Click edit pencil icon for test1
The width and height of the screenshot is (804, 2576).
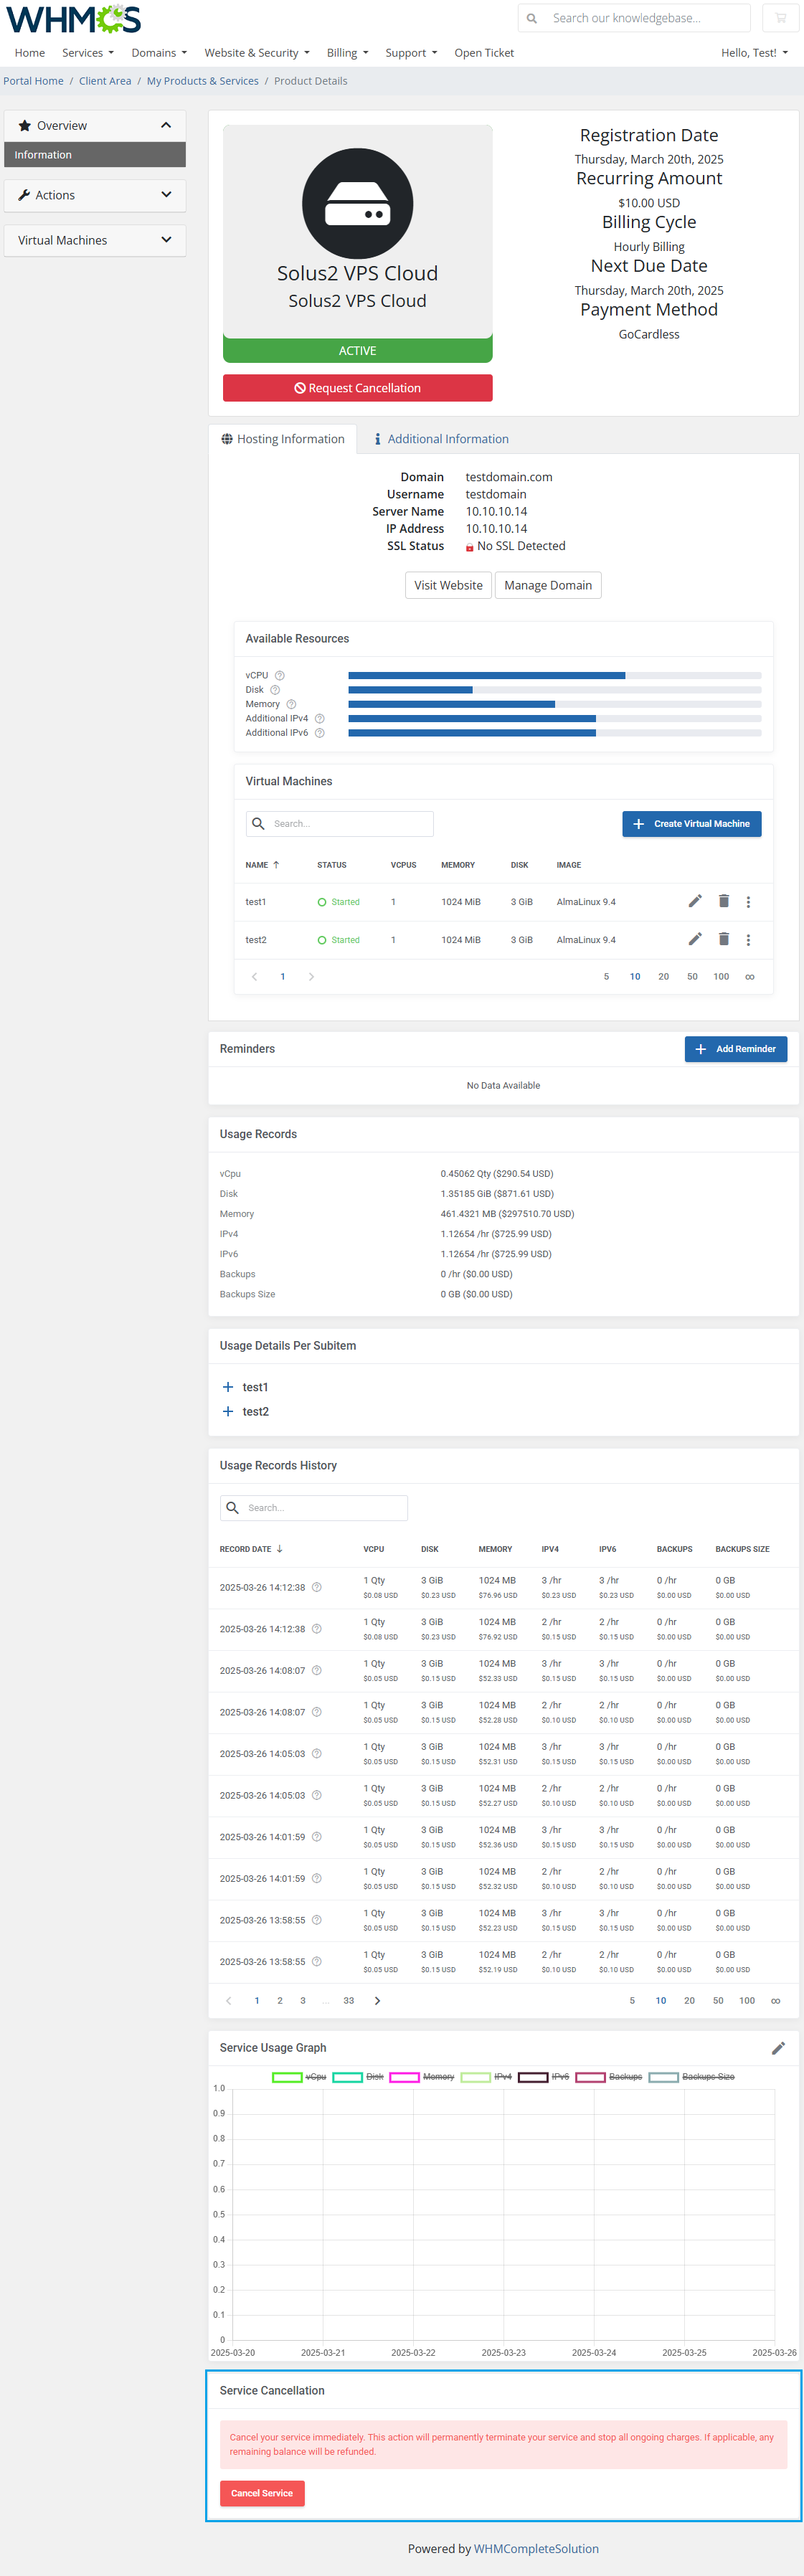coord(695,901)
